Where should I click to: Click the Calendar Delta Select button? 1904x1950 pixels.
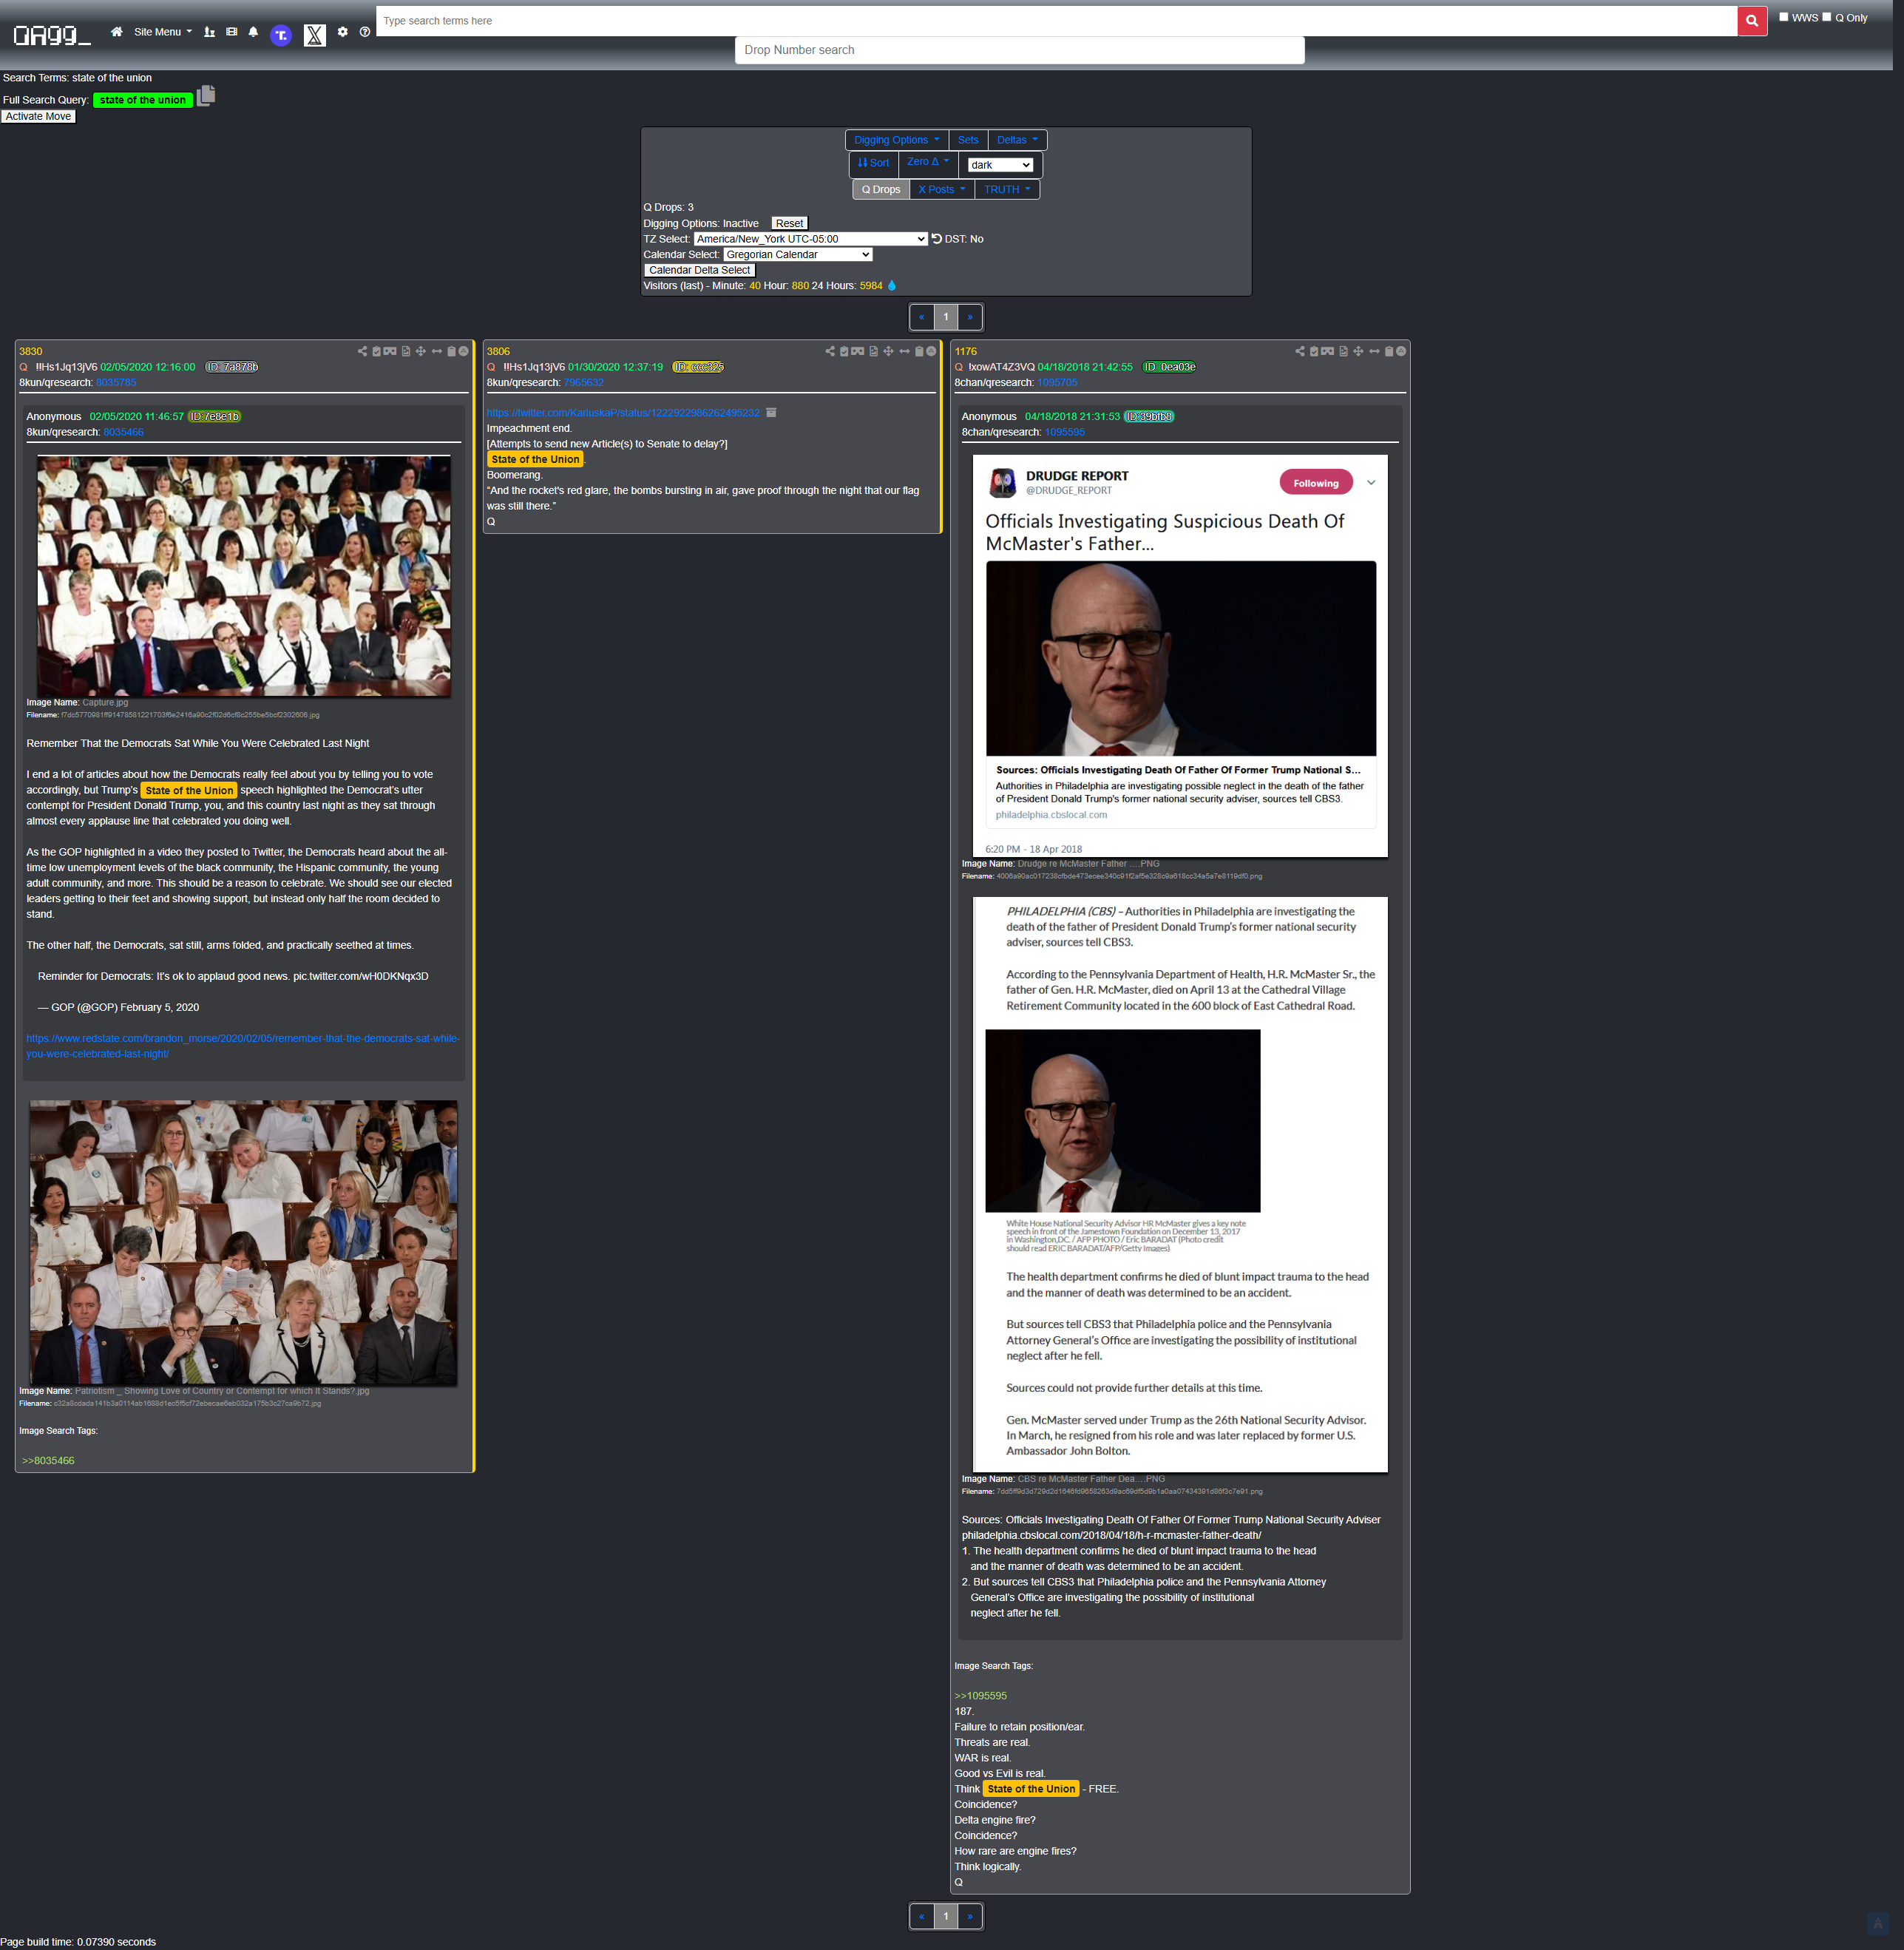click(699, 270)
